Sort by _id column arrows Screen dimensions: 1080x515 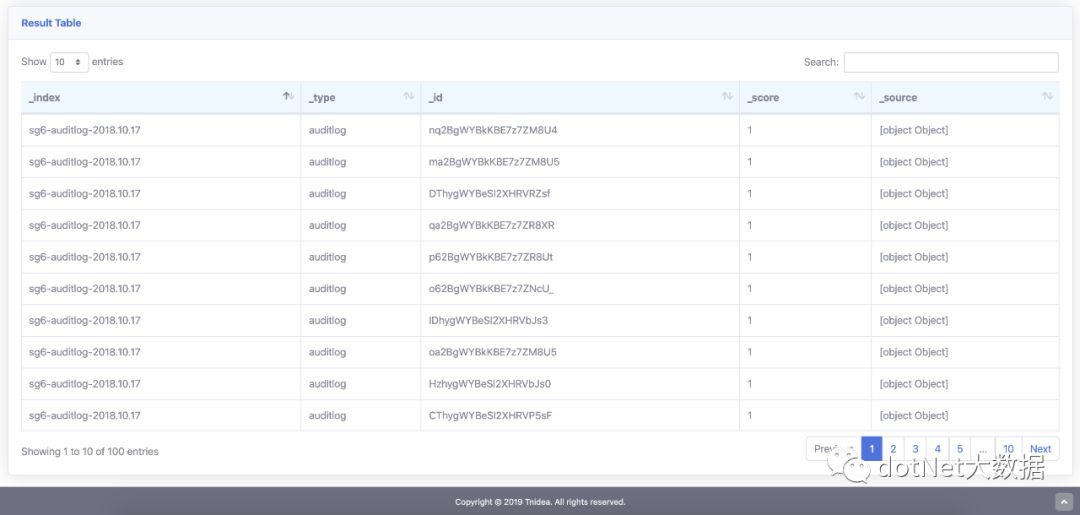[x=727, y=96]
